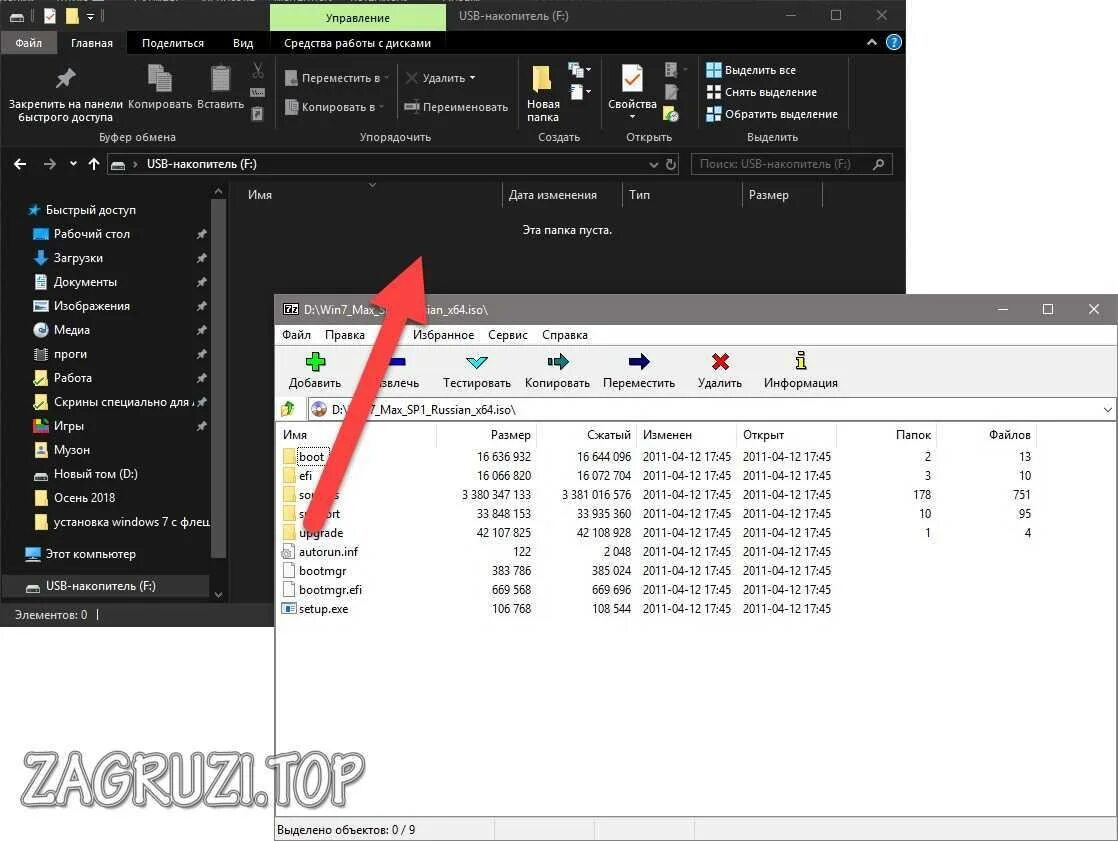Click Deselect (Снять выделение) in Explorer ribbon
1118x841 pixels.
pos(761,92)
